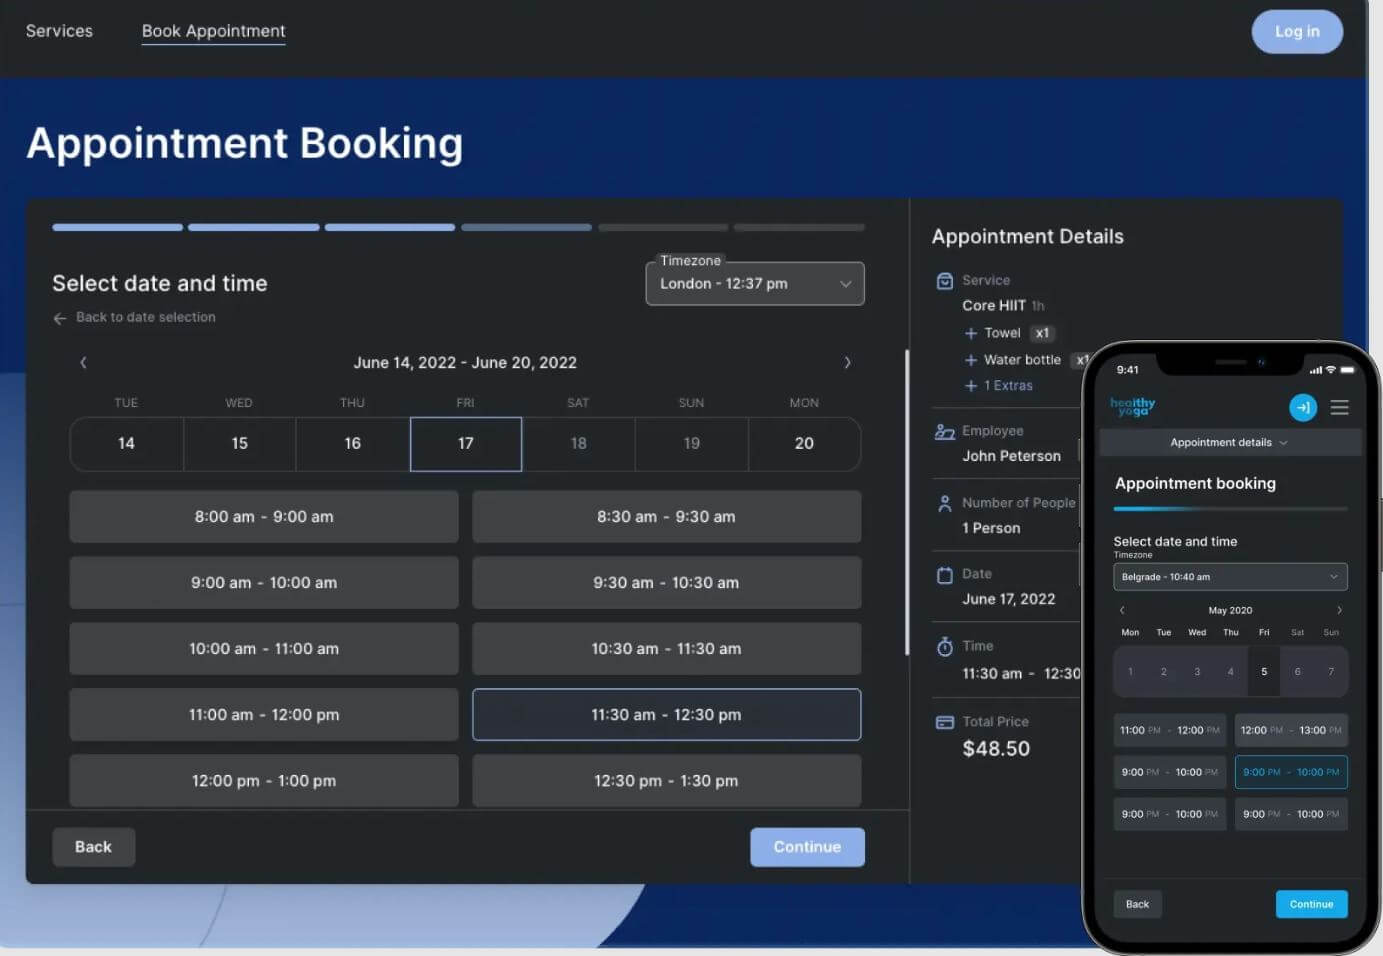Select Friday 17 in the week row
Screen dimensions: 1383x956
466,443
